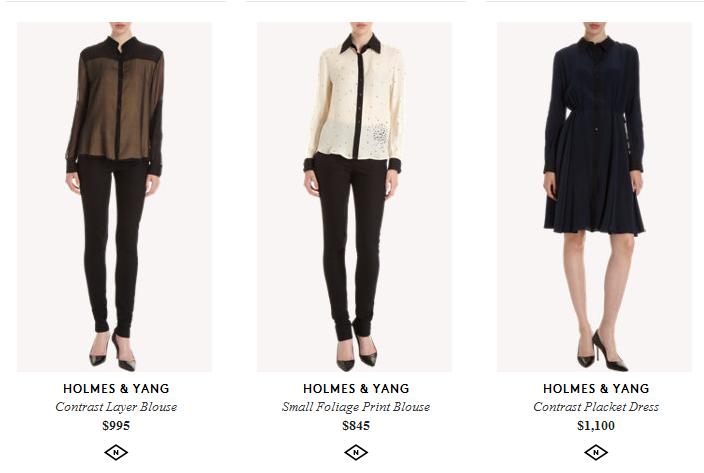The height and width of the screenshot is (473, 704).
Task: Click the Holmes & Yang brand above Contrast Layer Blouse
Action: point(116,388)
